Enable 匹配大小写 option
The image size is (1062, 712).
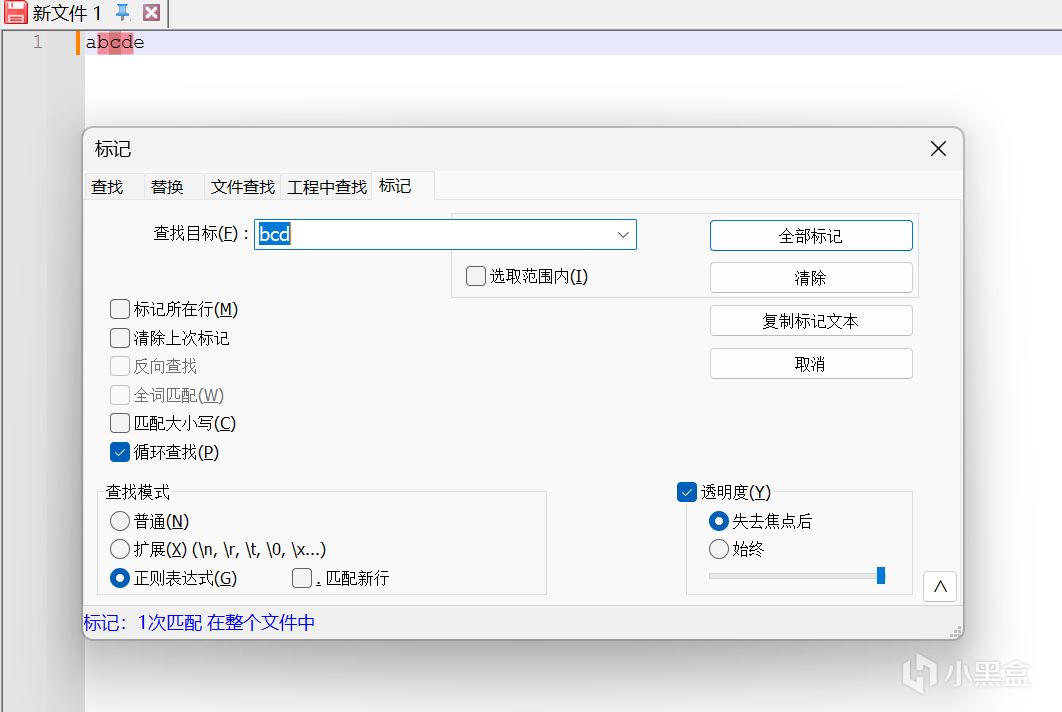[x=120, y=423]
